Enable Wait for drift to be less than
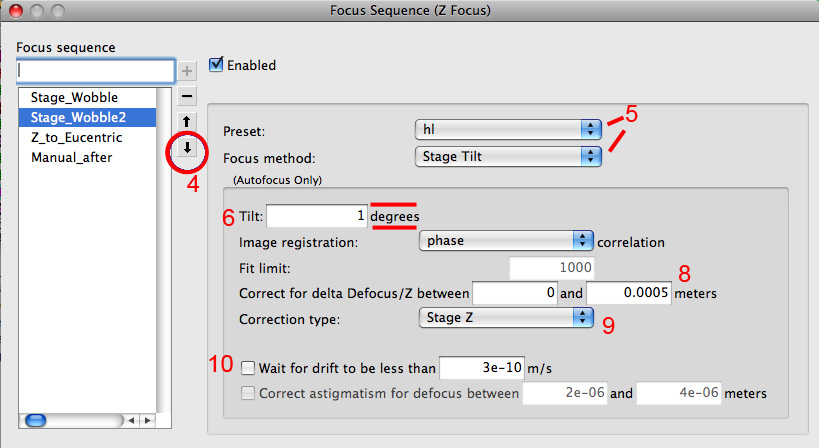The height and width of the screenshot is (448, 819). (248, 368)
